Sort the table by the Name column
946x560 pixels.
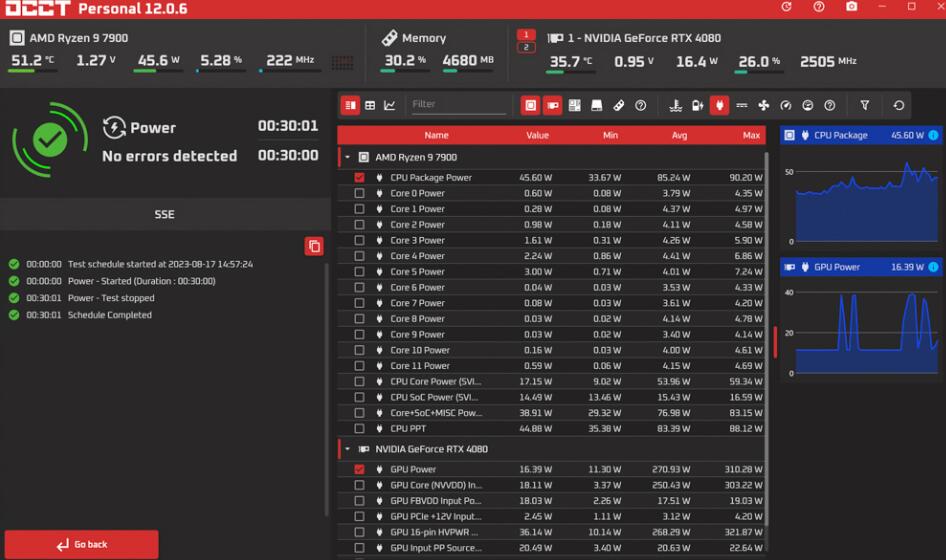click(x=436, y=135)
